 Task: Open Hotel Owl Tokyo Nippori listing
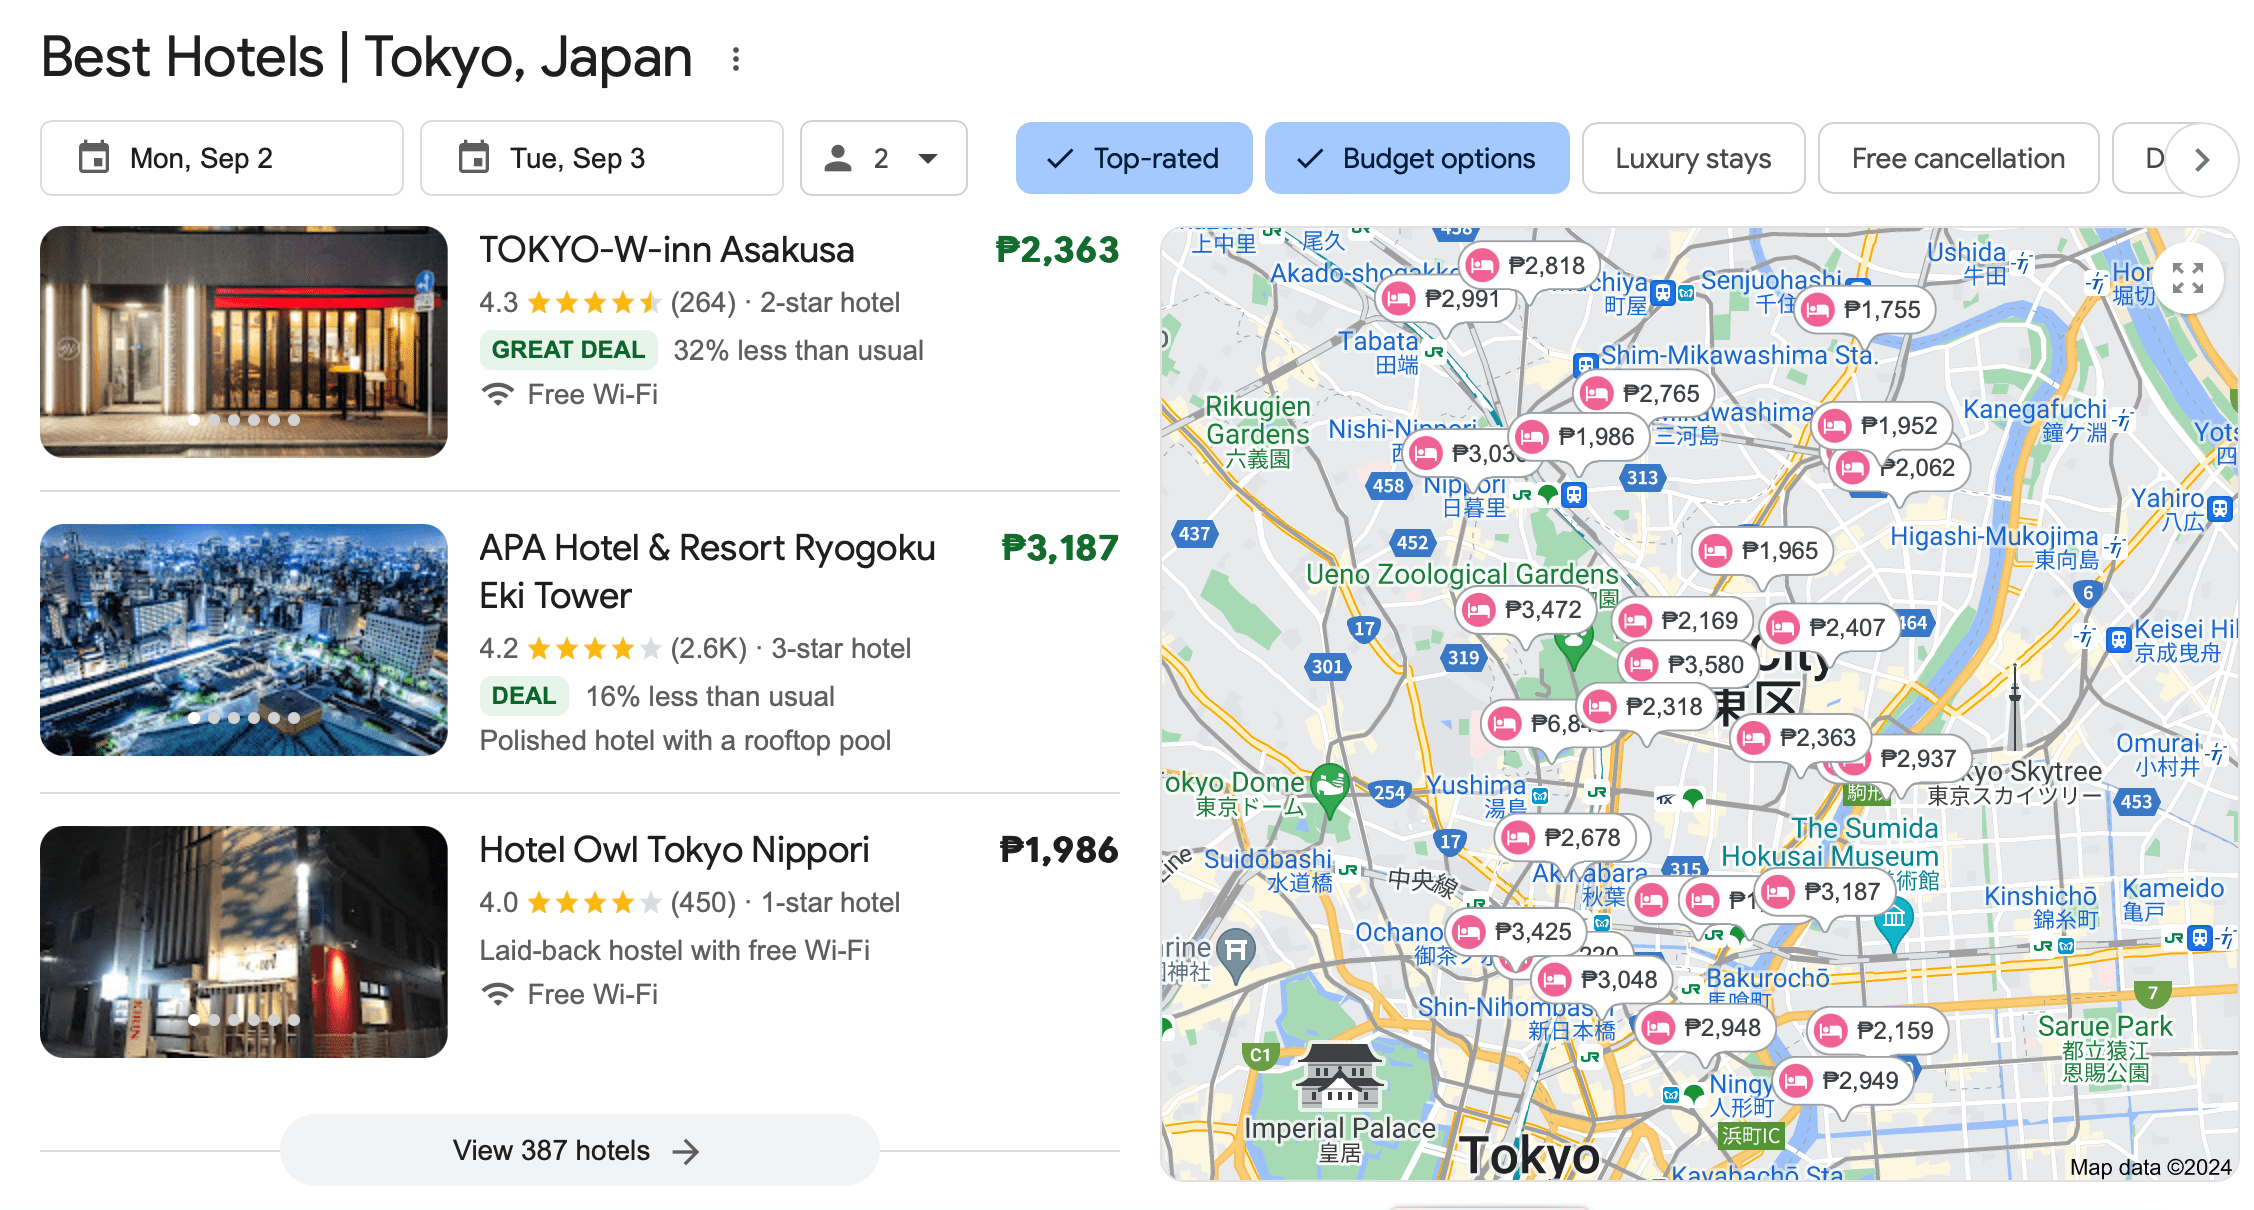(674, 850)
